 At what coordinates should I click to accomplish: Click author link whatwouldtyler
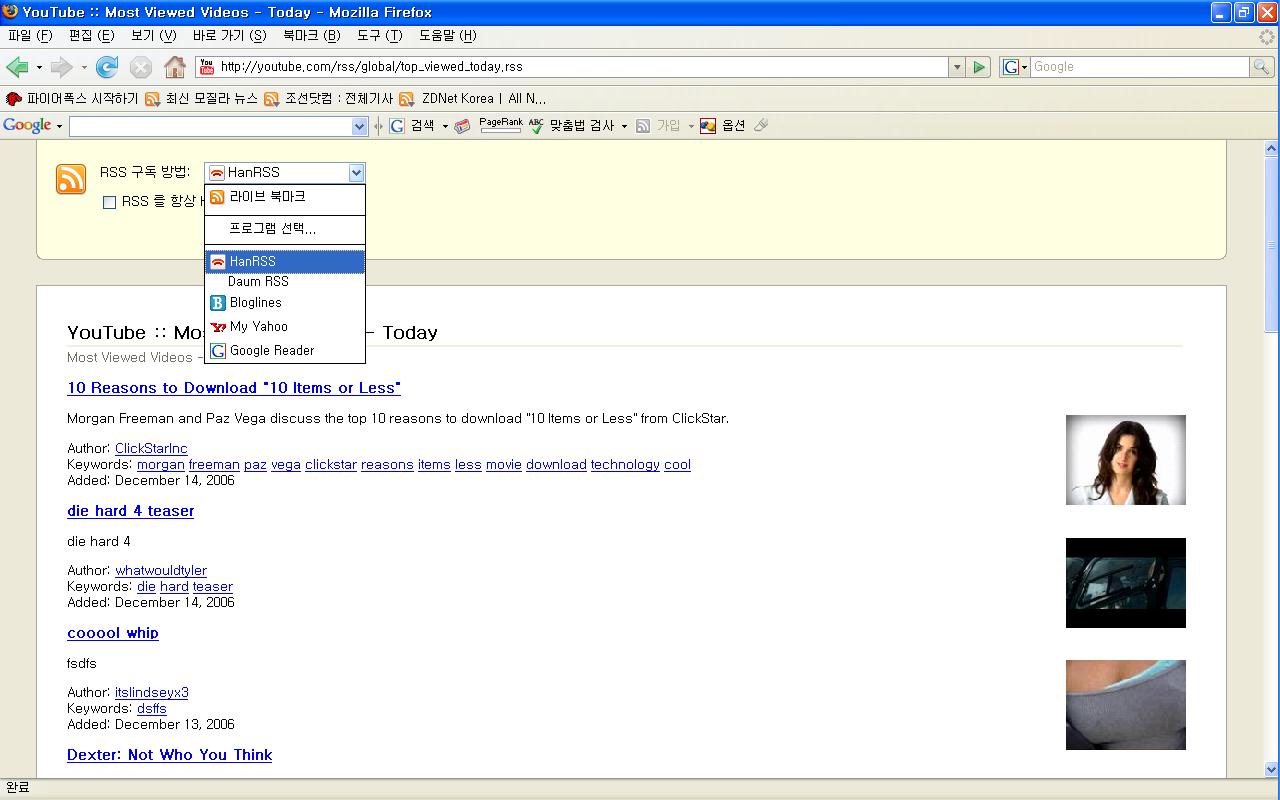point(161,571)
